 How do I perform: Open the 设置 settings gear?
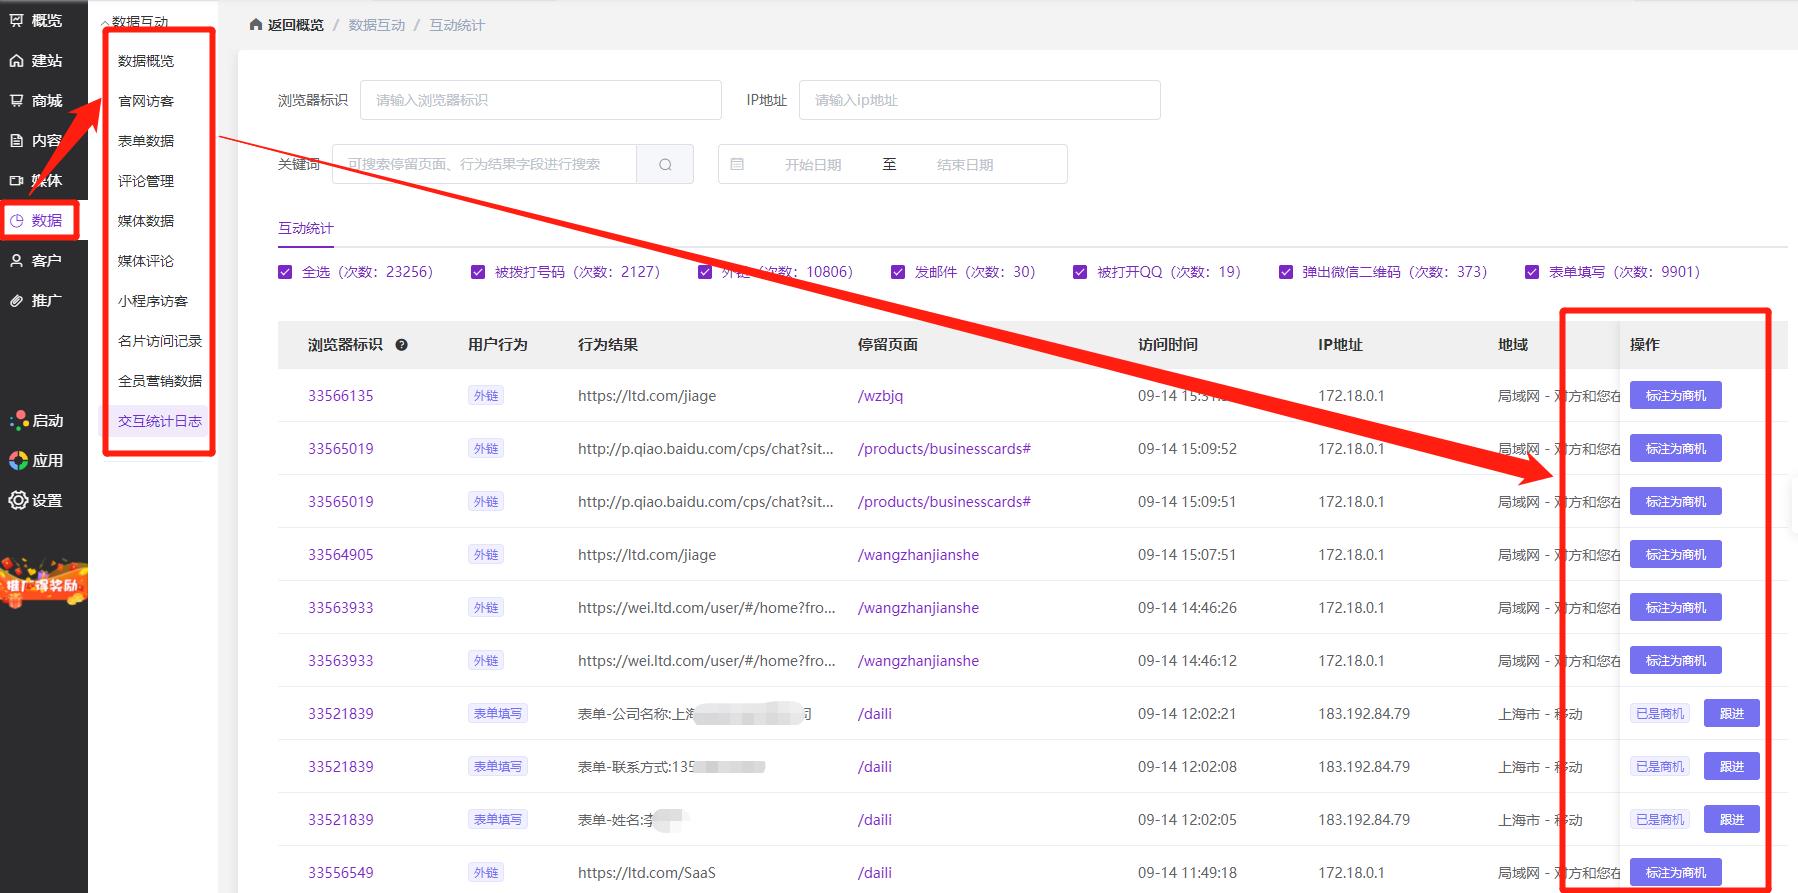pyautogui.click(x=35, y=501)
